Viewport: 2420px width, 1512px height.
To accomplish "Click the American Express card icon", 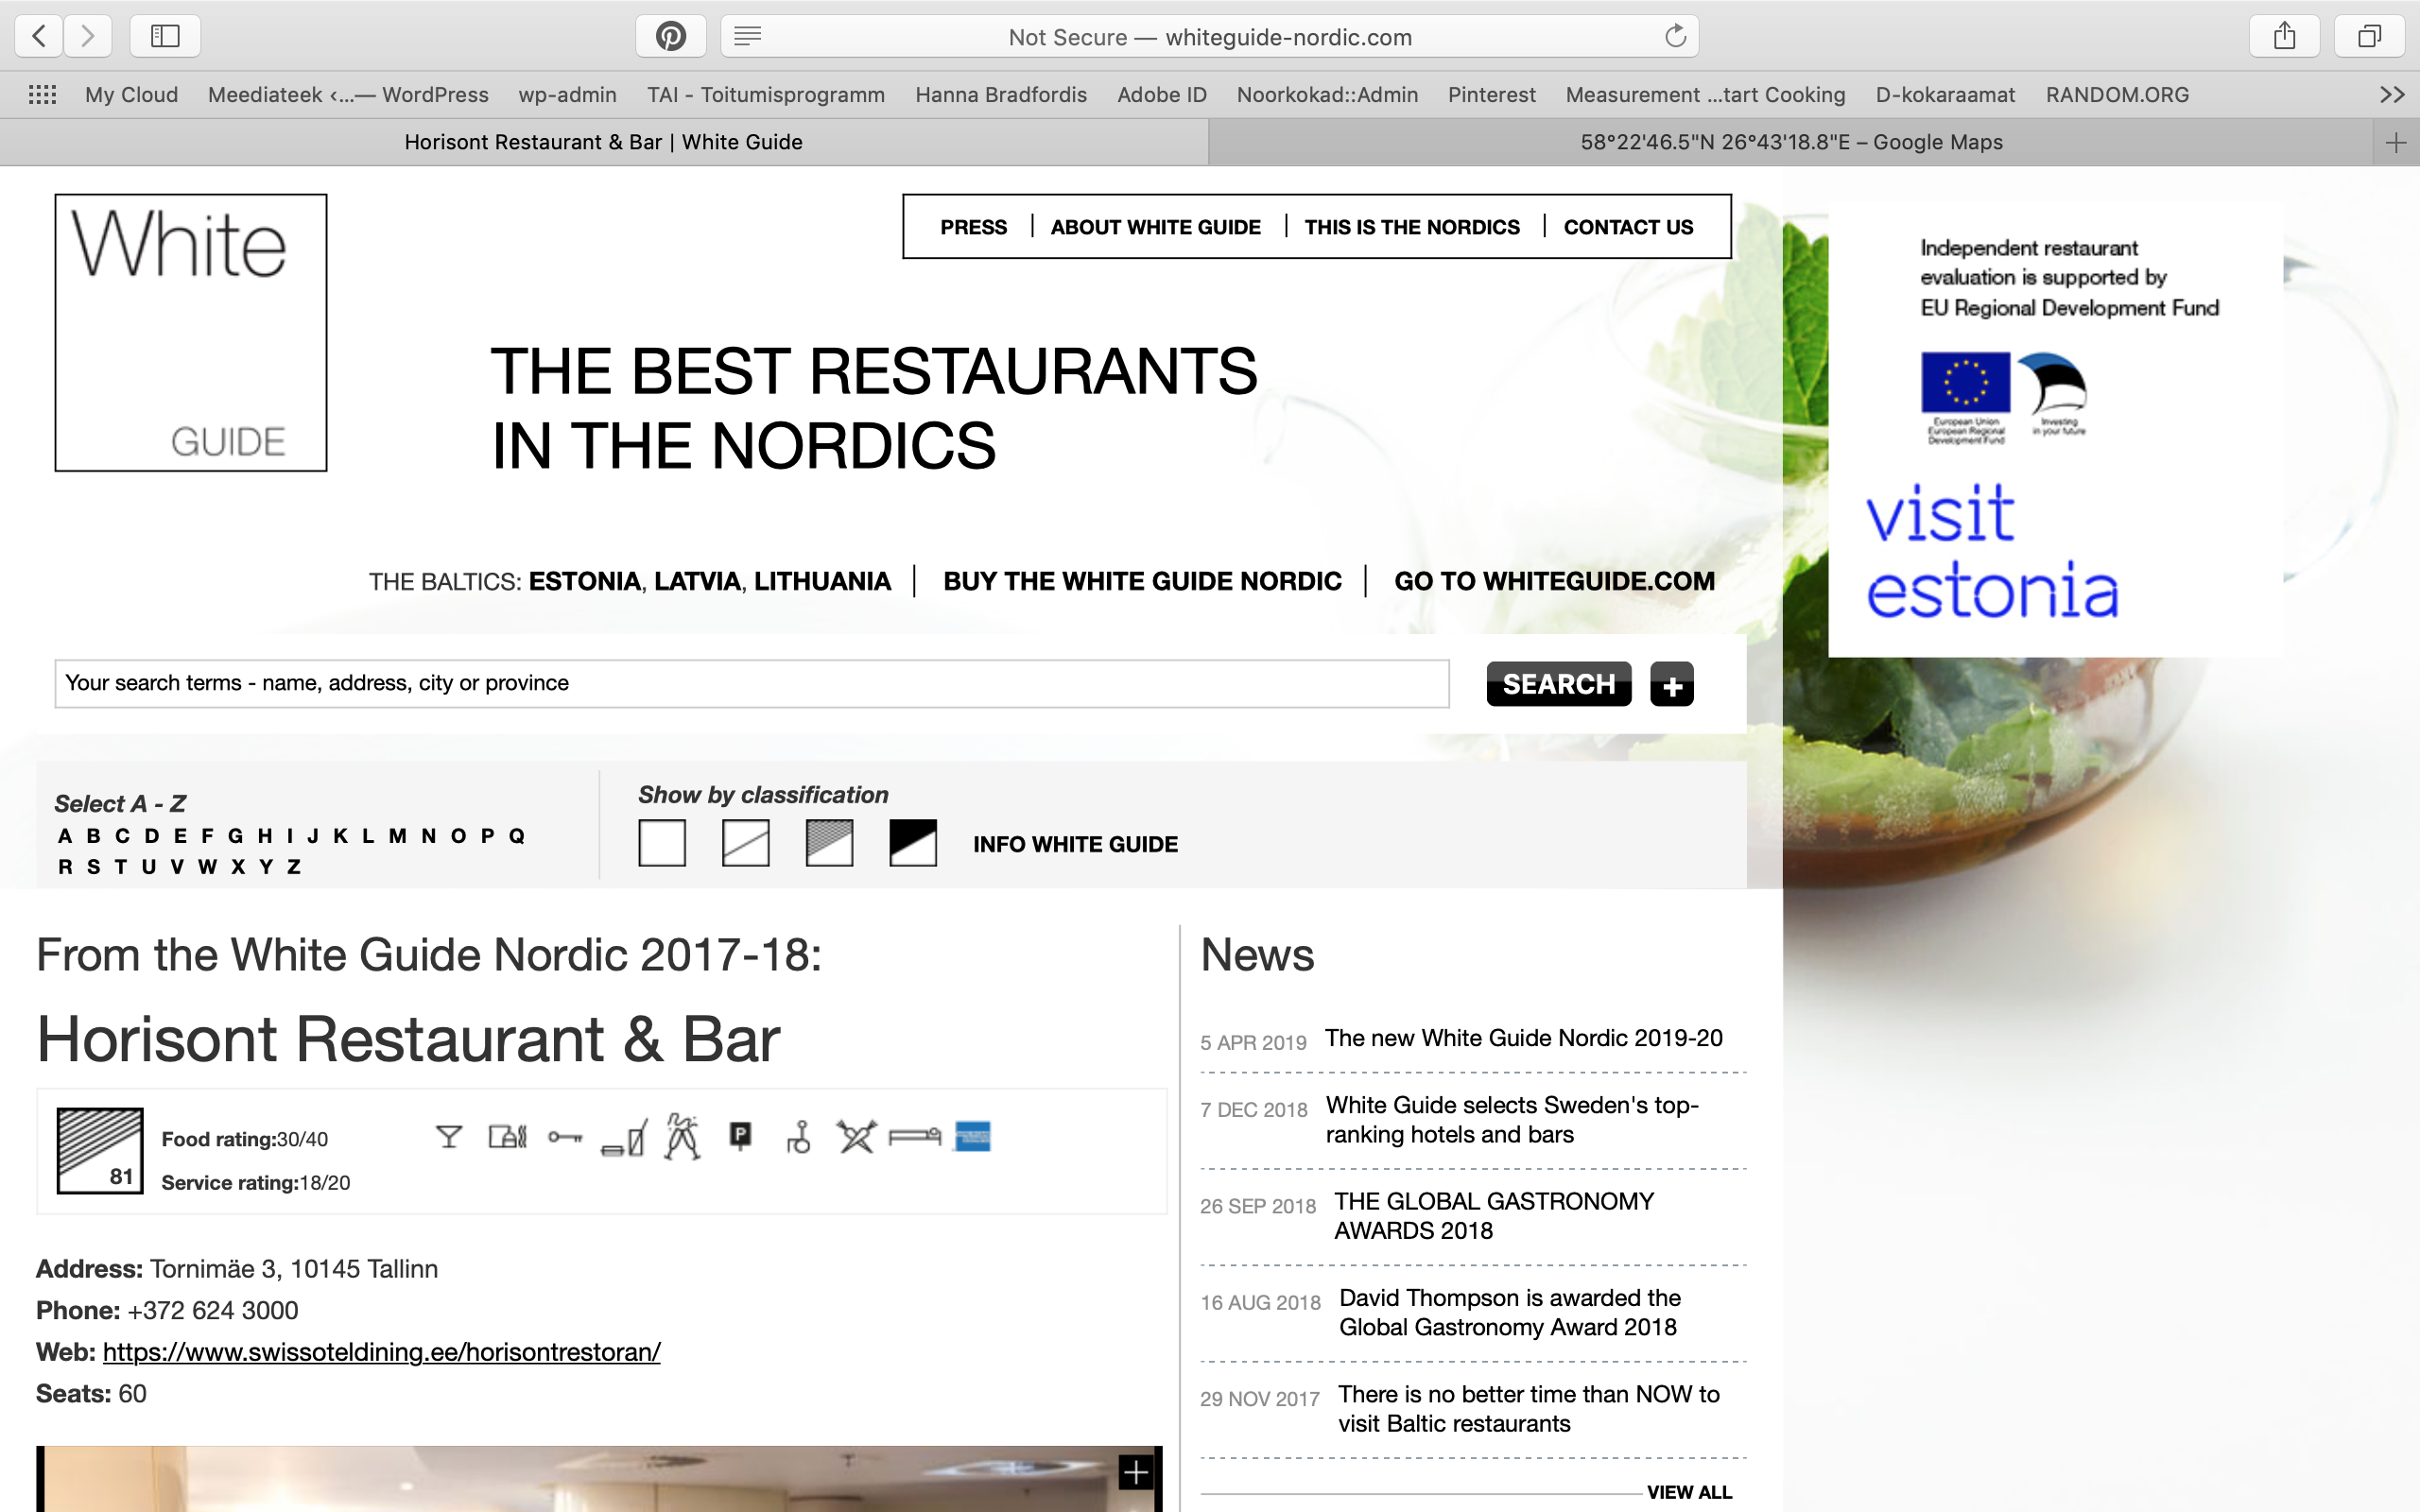I will (x=972, y=1137).
